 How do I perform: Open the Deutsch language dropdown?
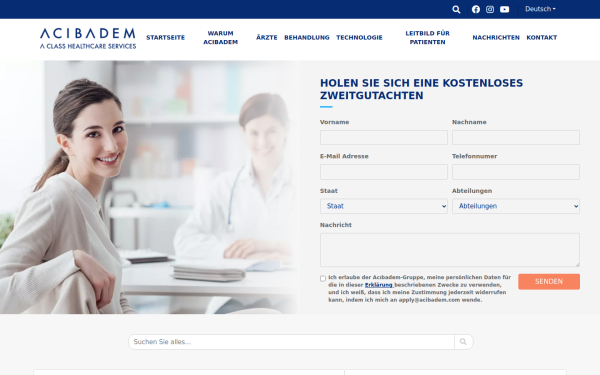[x=540, y=9]
